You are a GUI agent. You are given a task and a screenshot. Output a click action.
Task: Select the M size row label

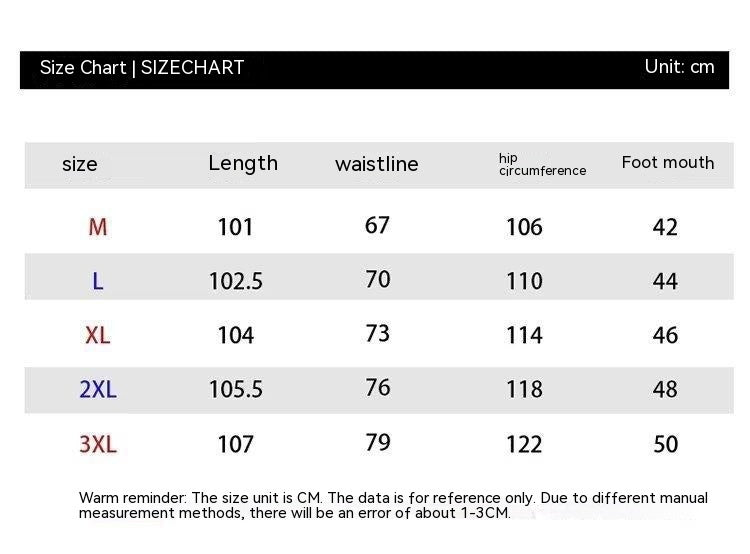(98, 227)
